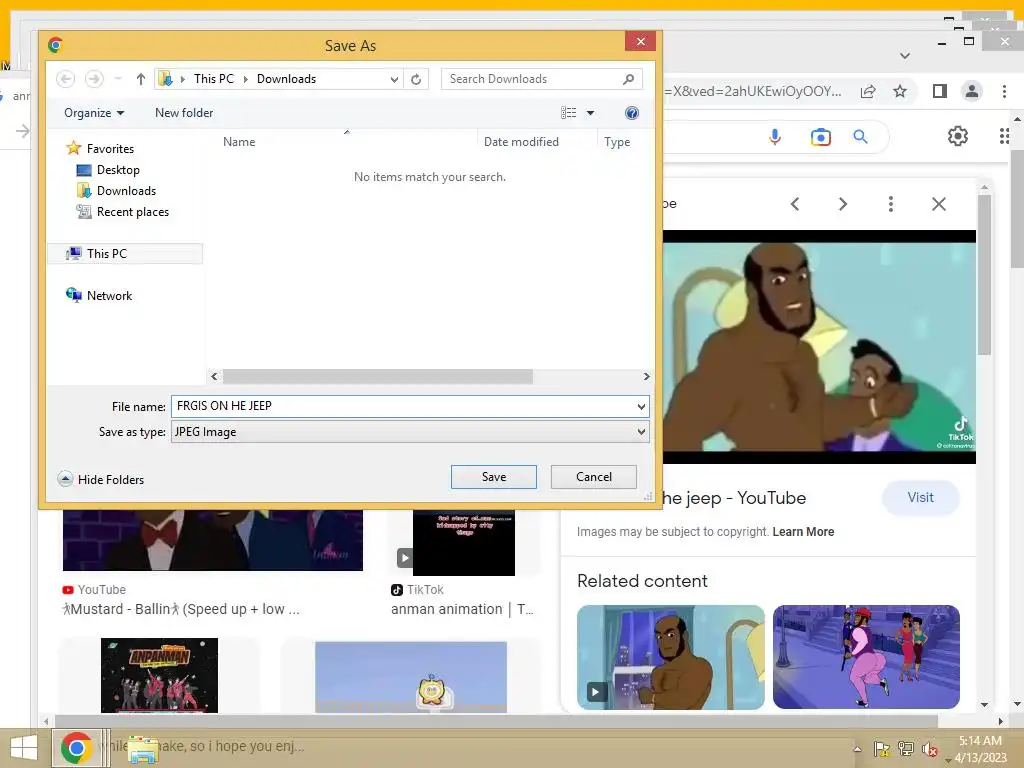The image size is (1024, 768).
Task: Show previous image in preview panel
Action: (x=795, y=204)
